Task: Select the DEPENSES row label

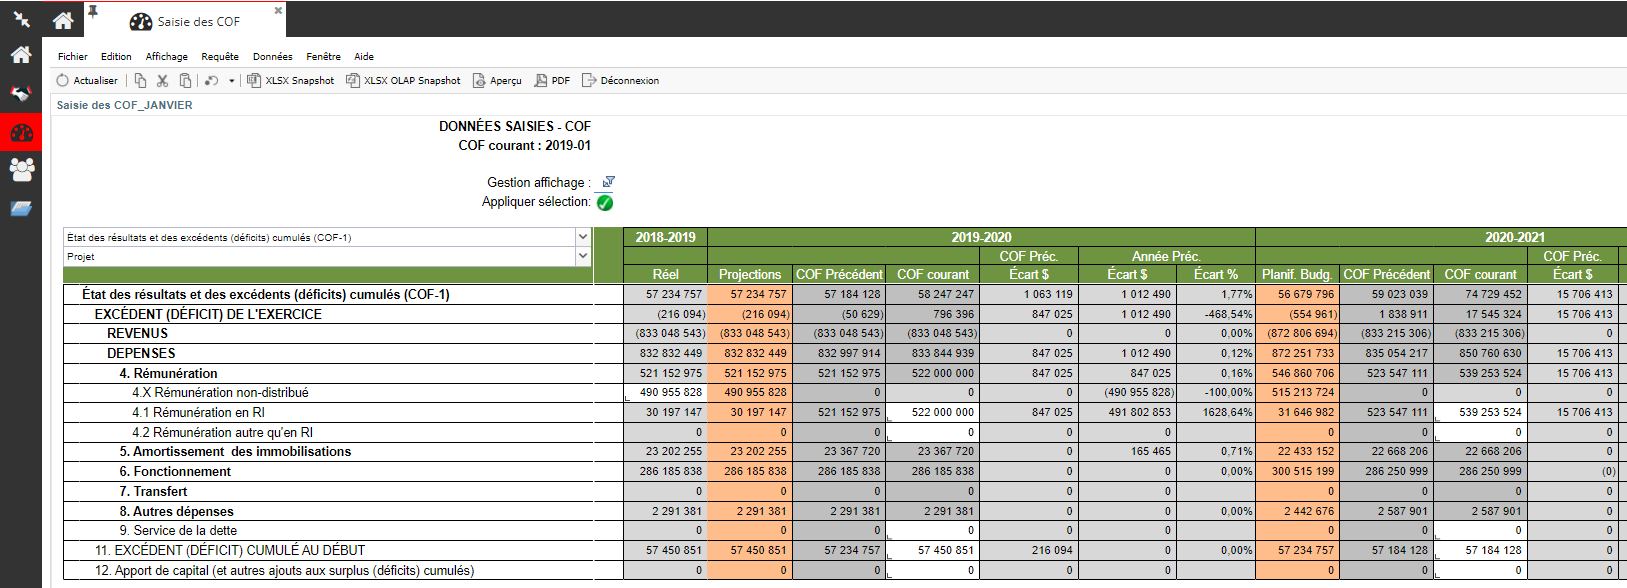Action: (x=141, y=353)
